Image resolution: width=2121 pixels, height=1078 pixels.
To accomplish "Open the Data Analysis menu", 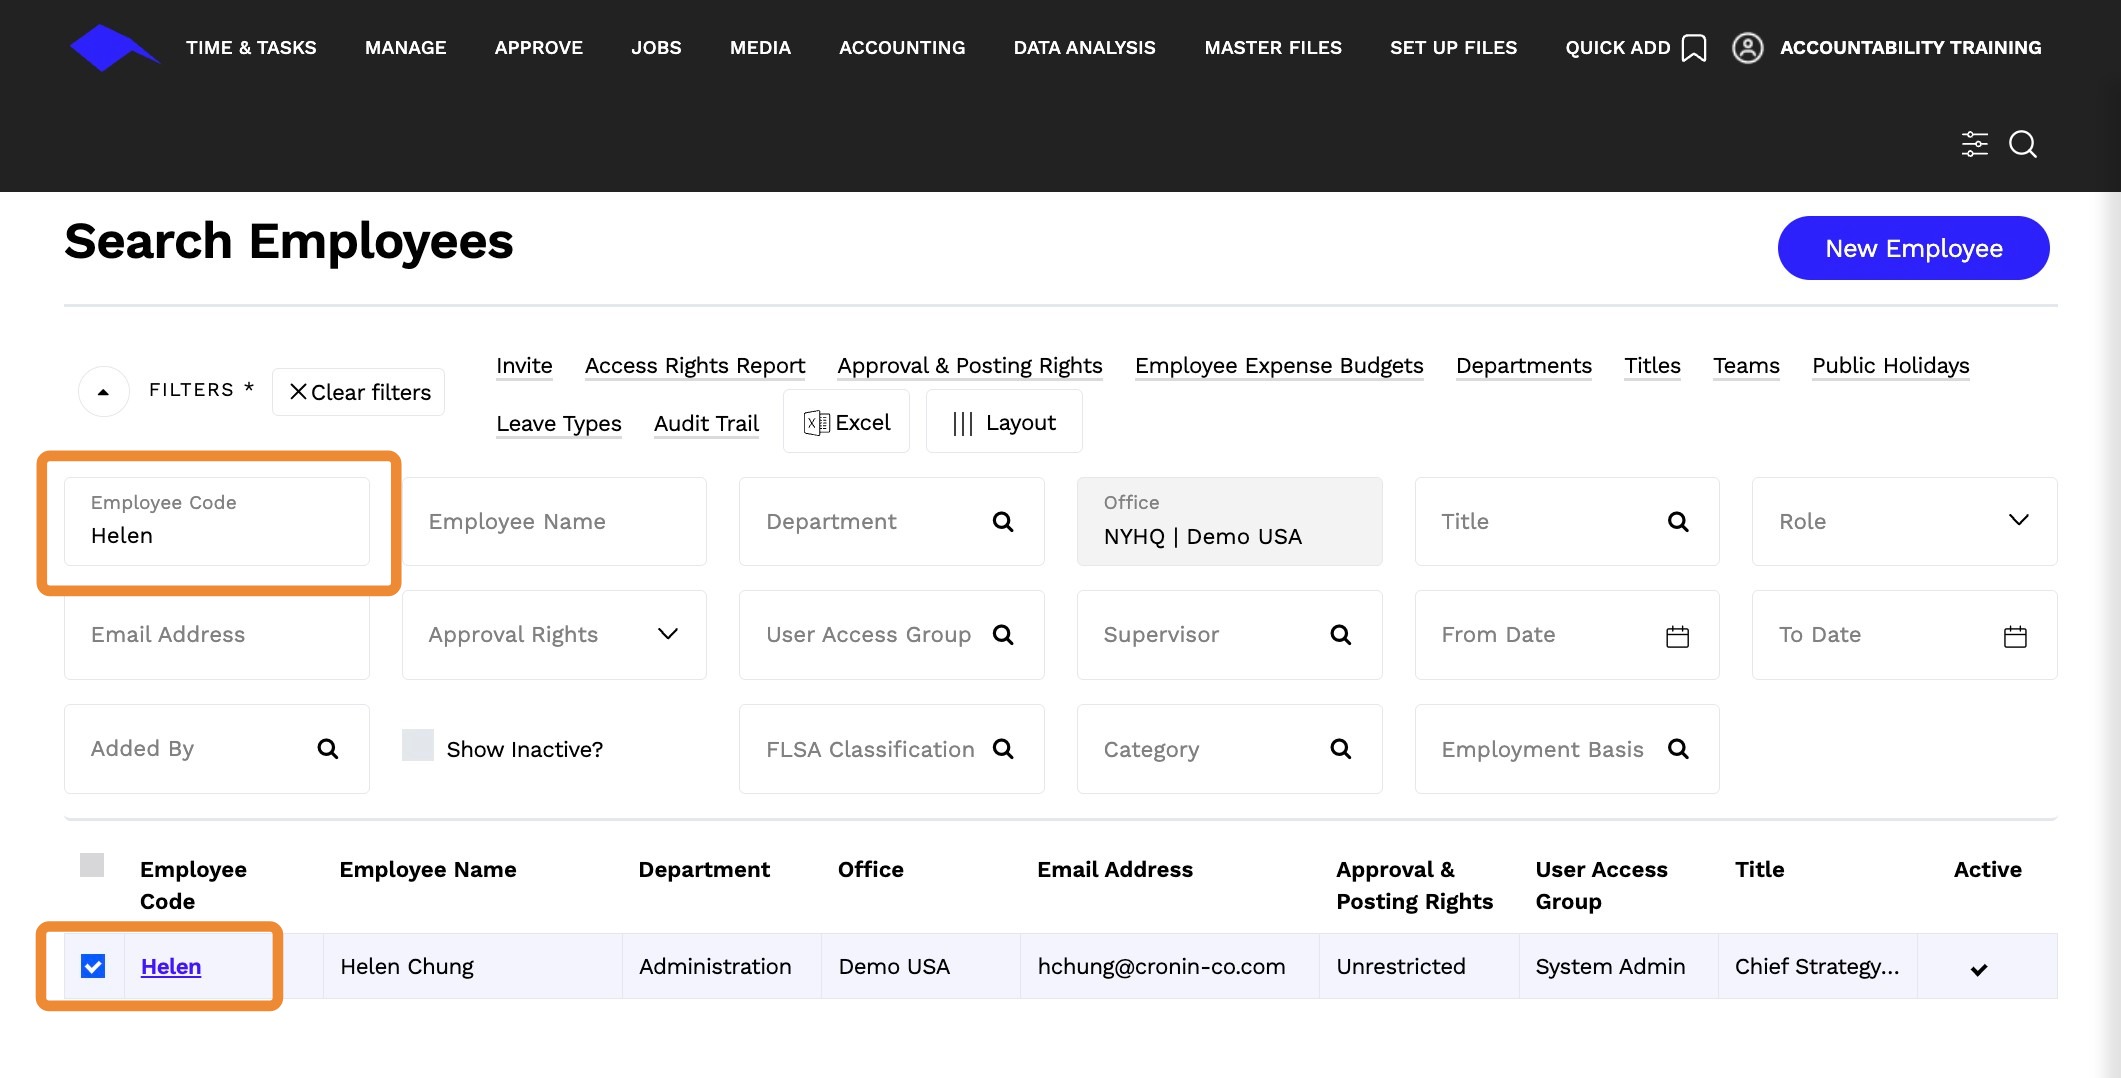I will coord(1085,47).
